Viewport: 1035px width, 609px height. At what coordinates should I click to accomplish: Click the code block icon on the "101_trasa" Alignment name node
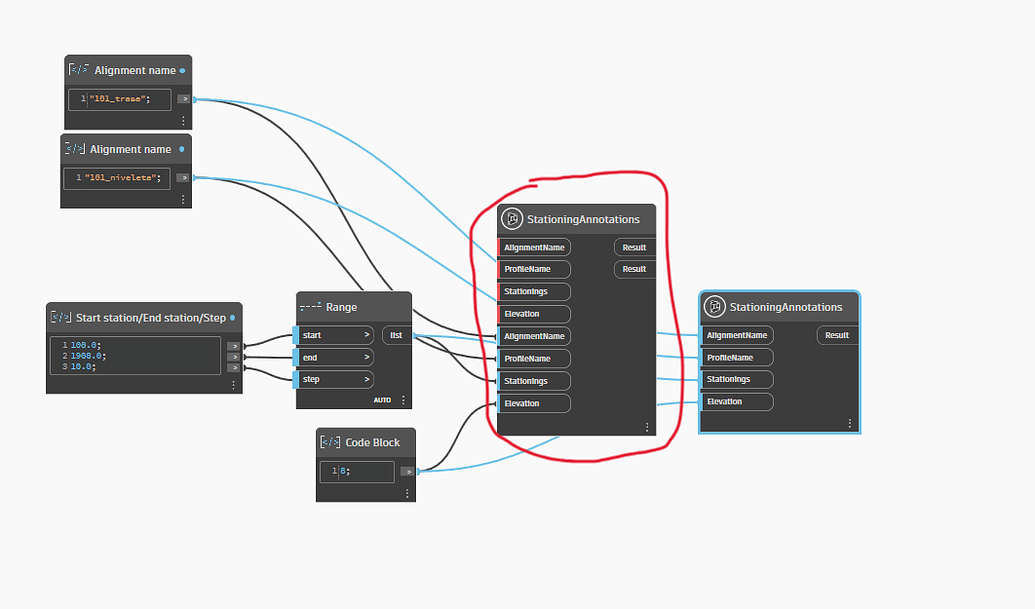coord(77,70)
